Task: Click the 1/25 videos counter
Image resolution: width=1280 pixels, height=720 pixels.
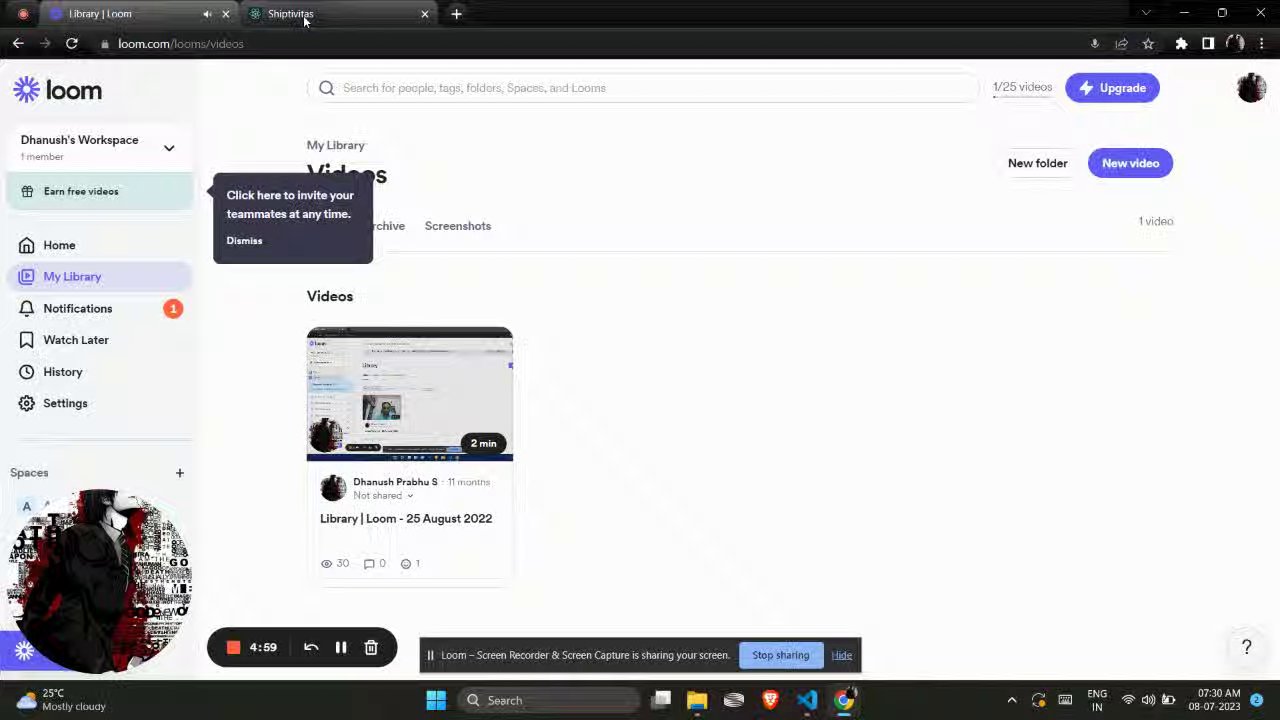Action: pyautogui.click(x=1022, y=88)
